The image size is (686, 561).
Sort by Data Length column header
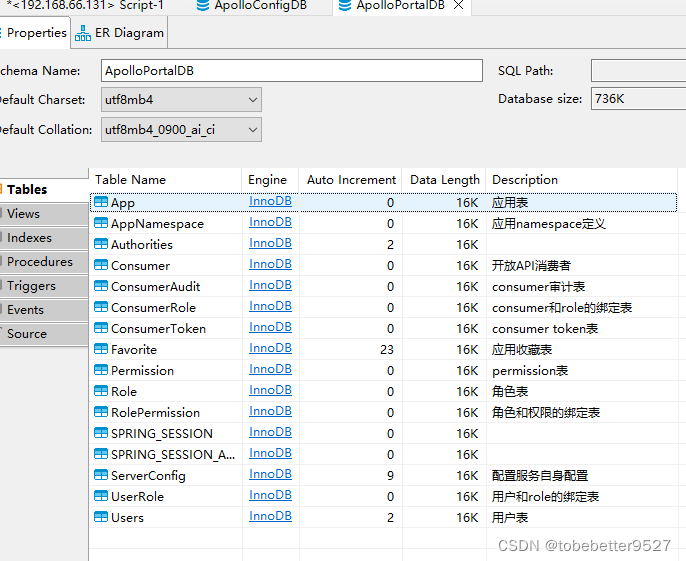(x=444, y=180)
